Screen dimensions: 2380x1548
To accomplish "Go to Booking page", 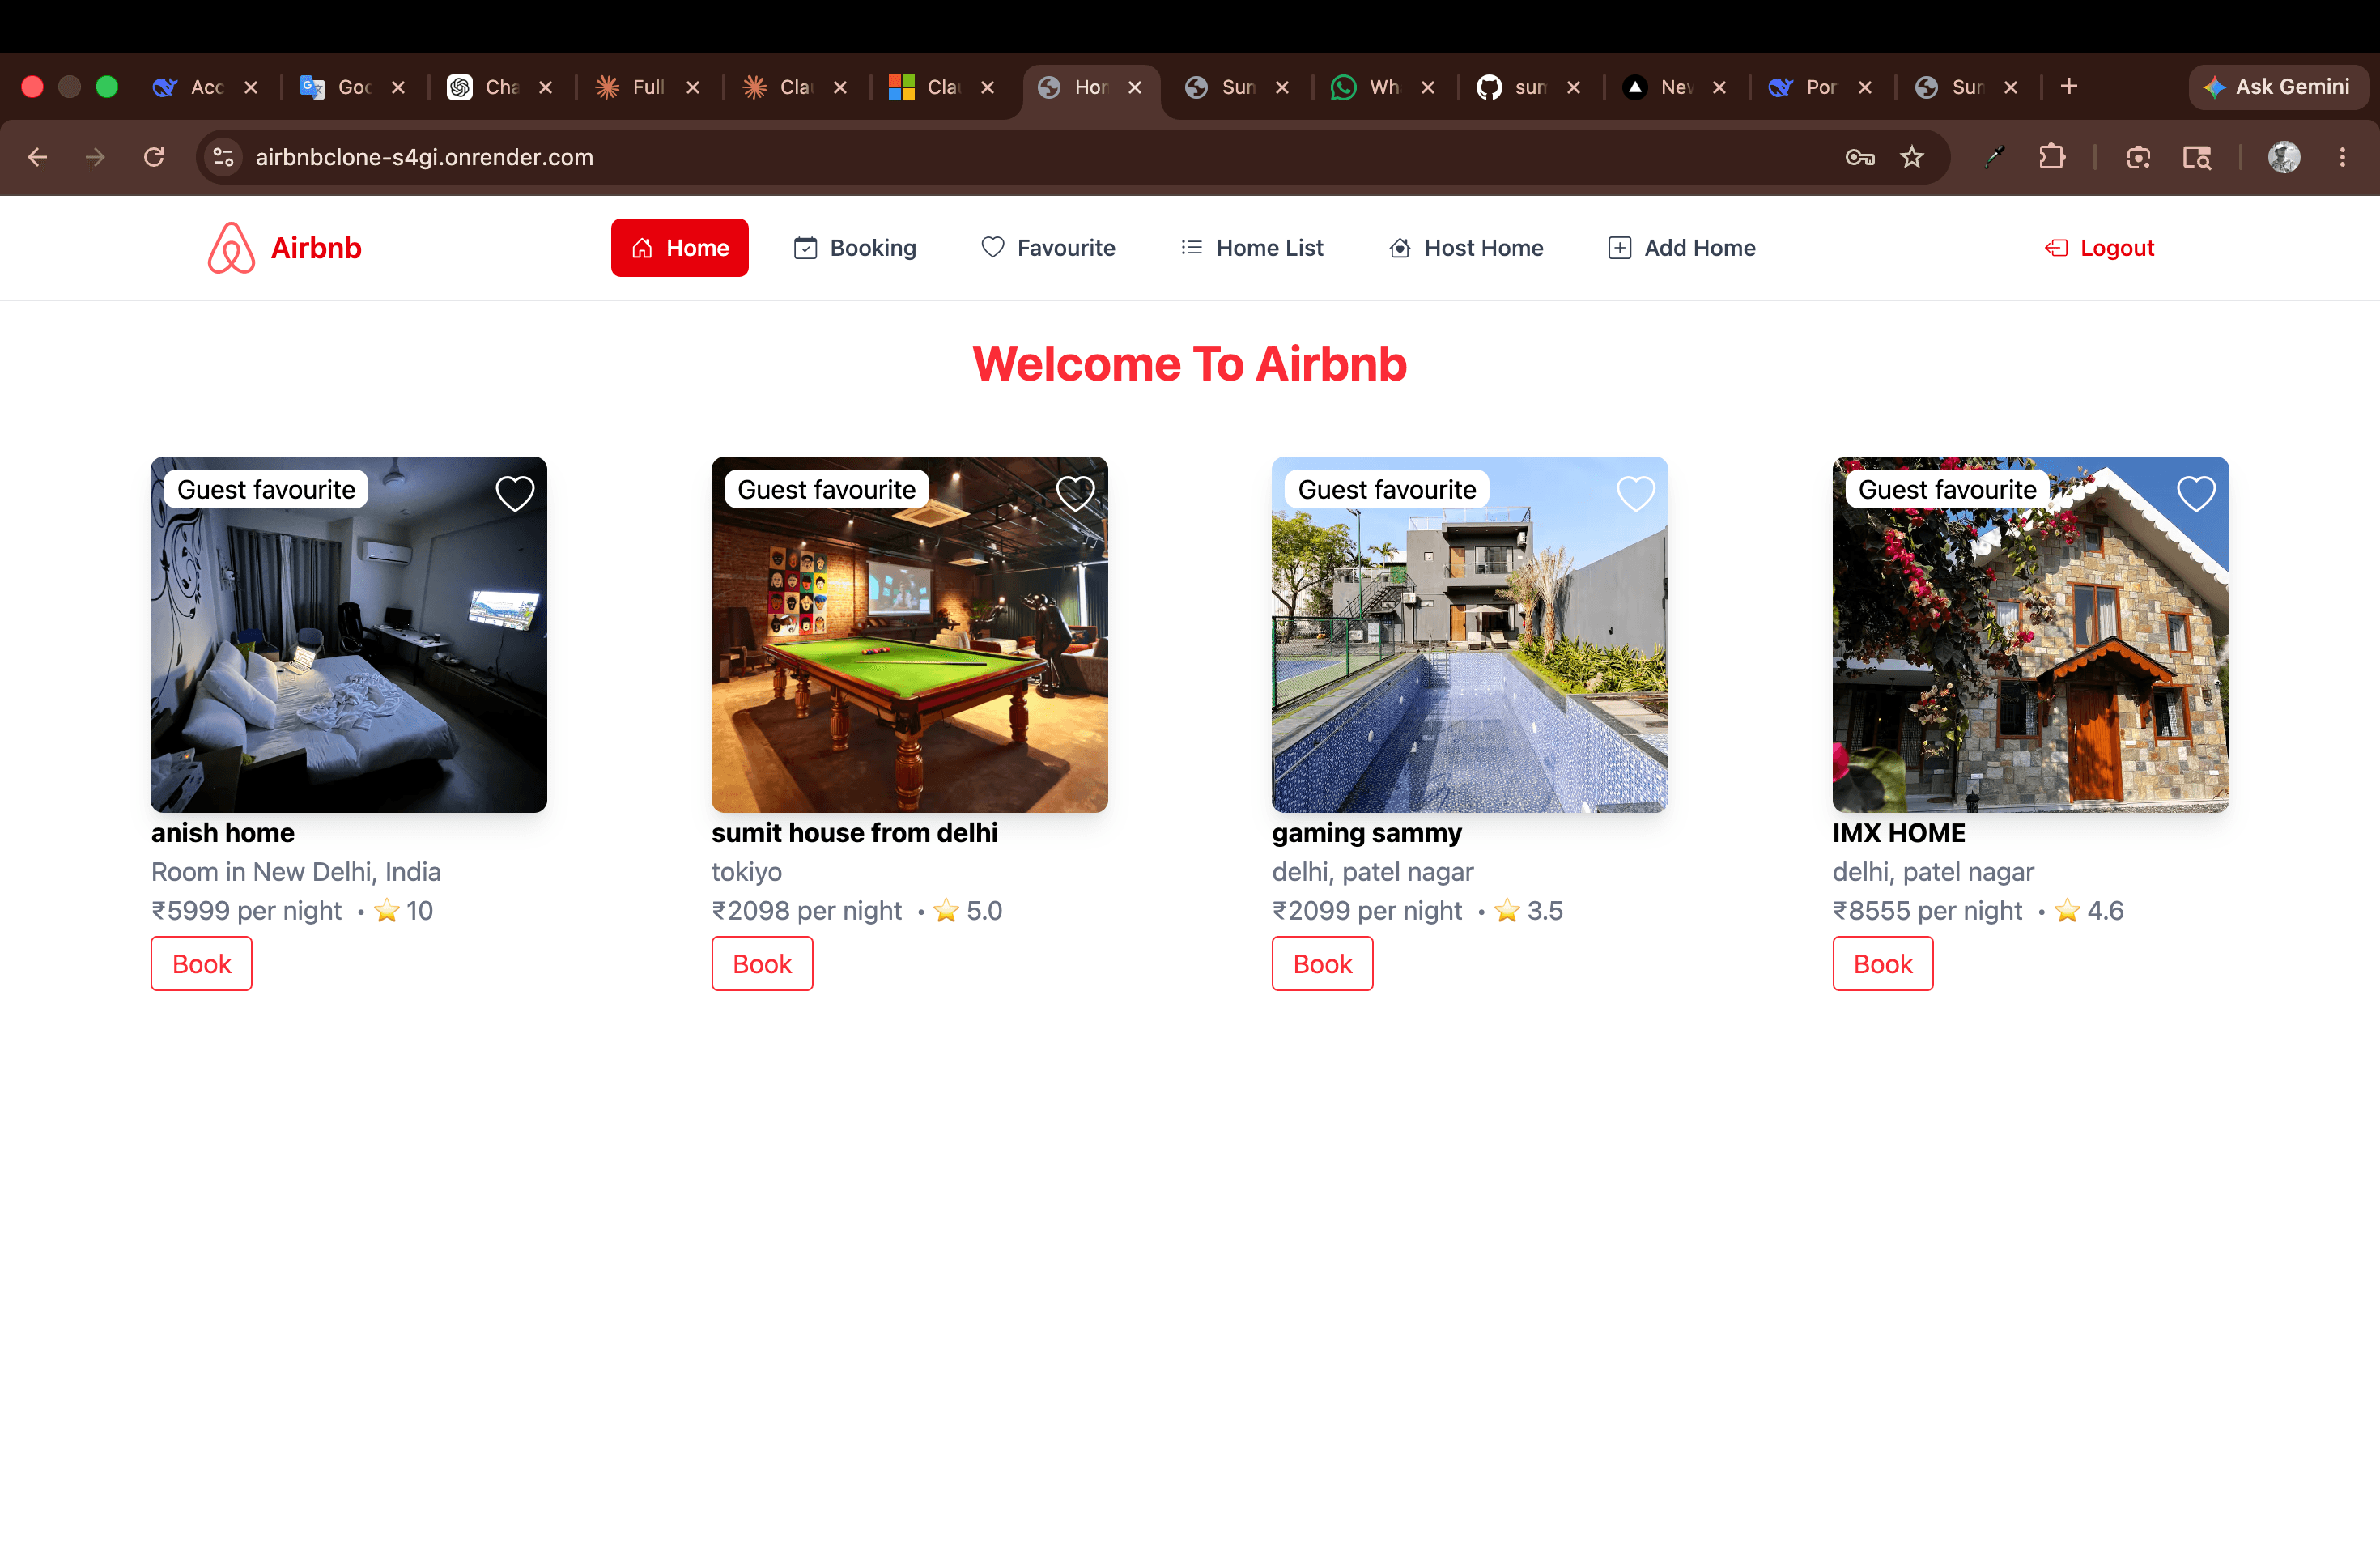I will (855, 248).
